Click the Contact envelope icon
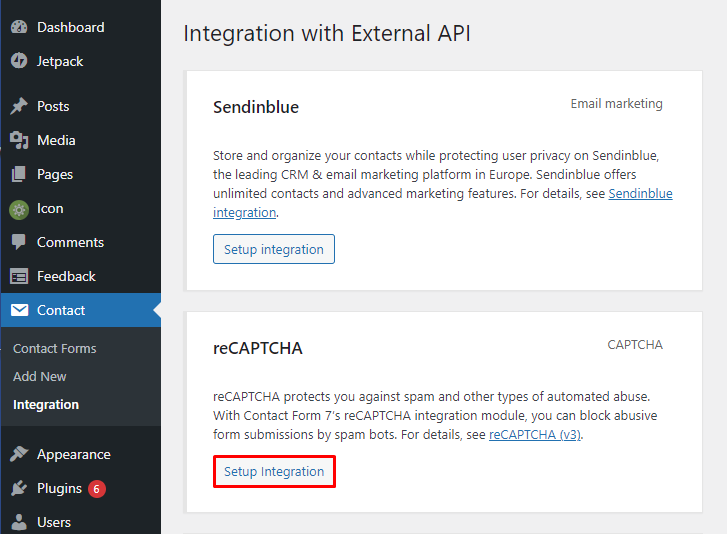The image size is (727, 534). (19, 310)
